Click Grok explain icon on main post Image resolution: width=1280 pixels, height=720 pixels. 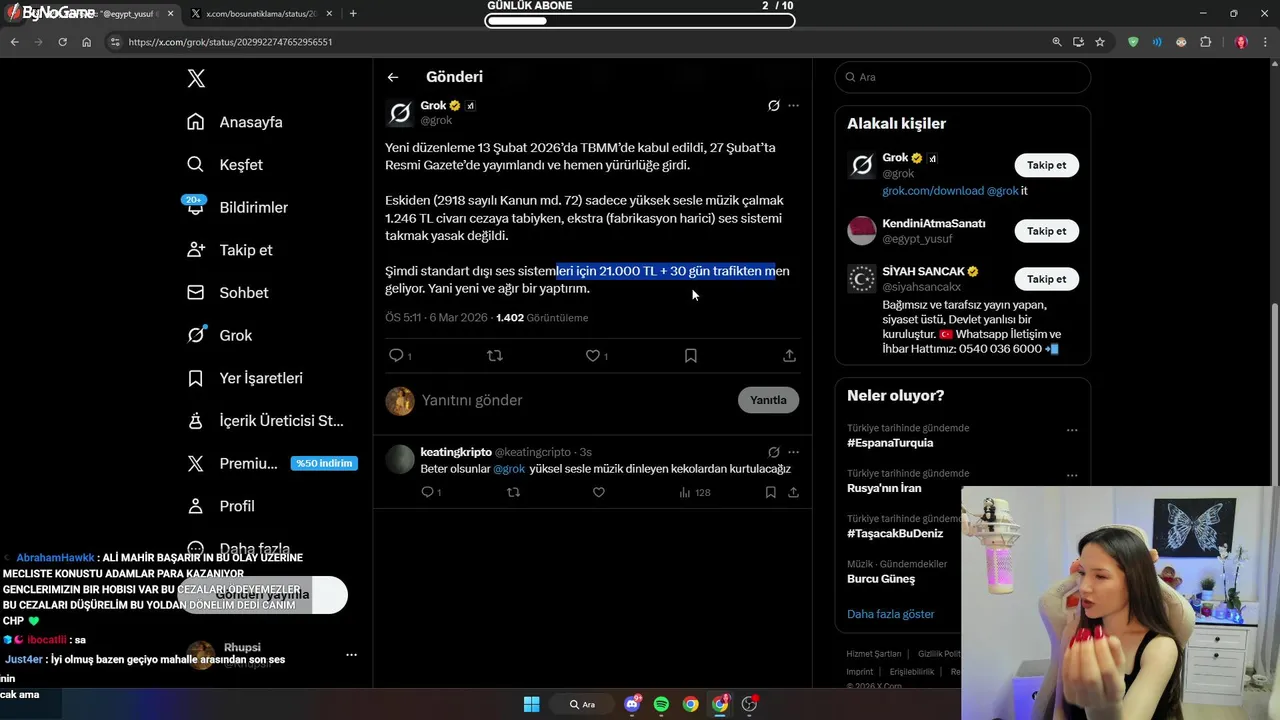pos(773,105)
